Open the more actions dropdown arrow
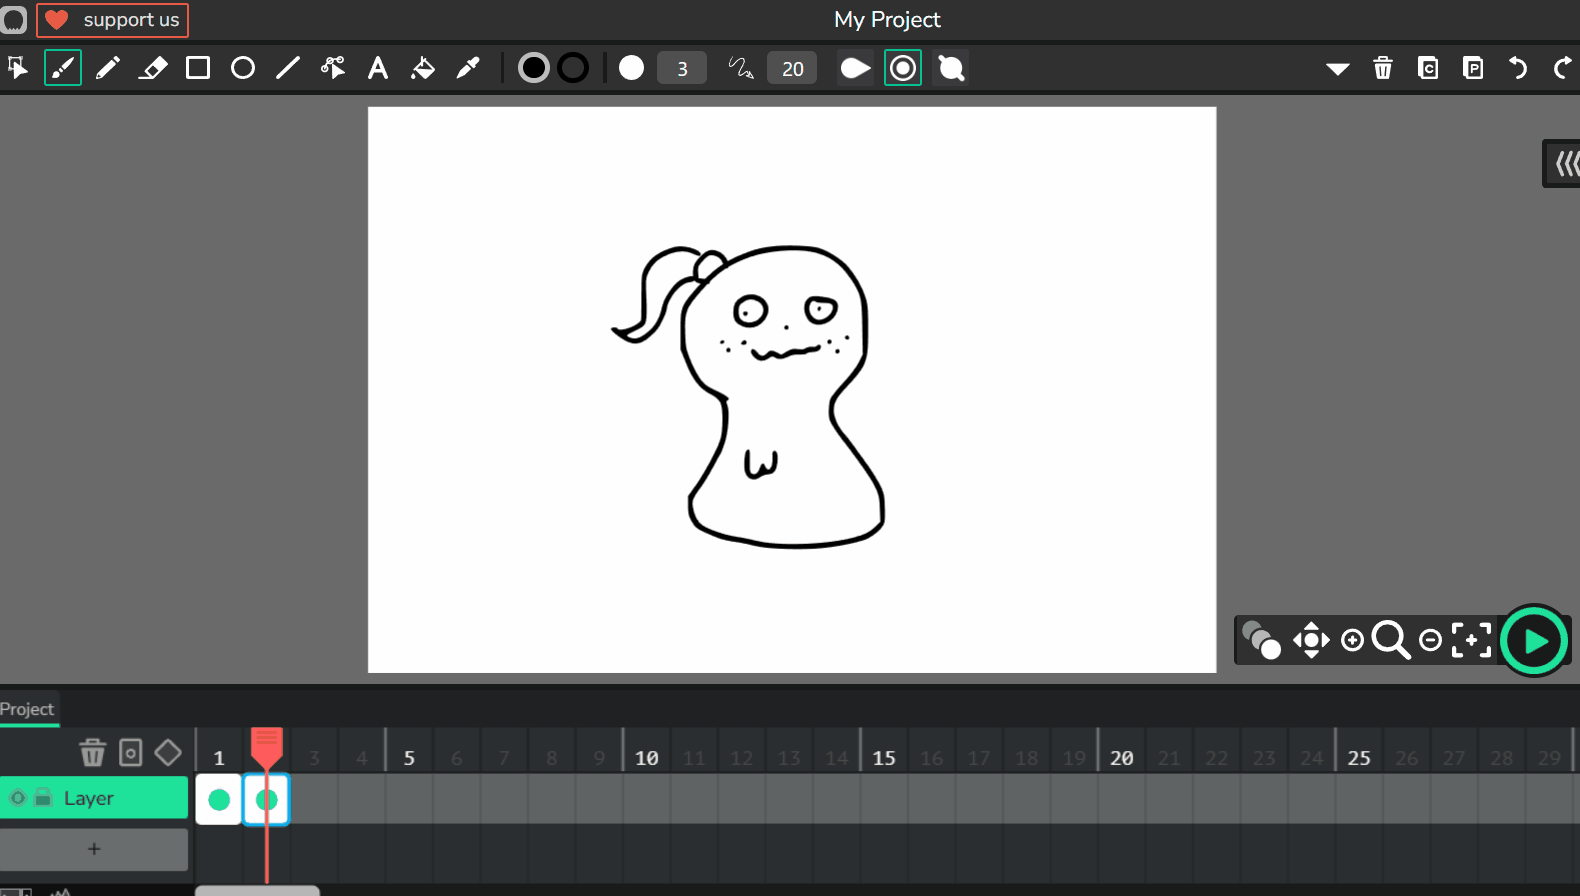1580x896 pixels. (1337, 69)
